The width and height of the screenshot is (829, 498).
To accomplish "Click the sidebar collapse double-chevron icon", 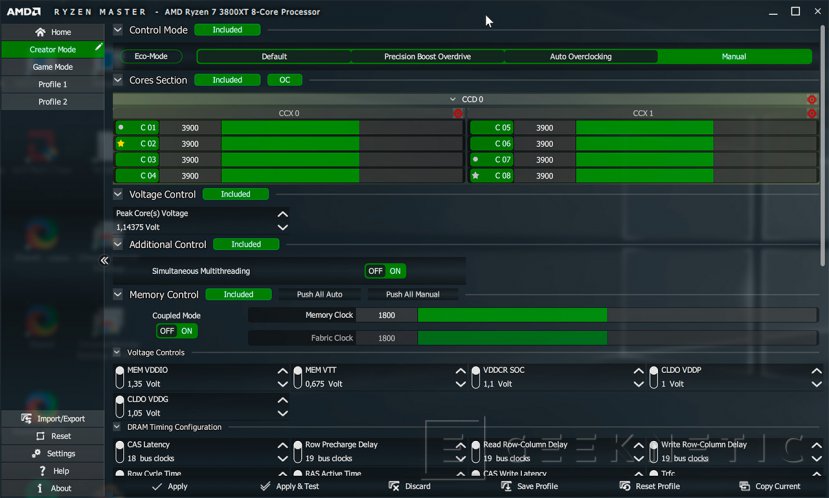I will pos(104,260).
